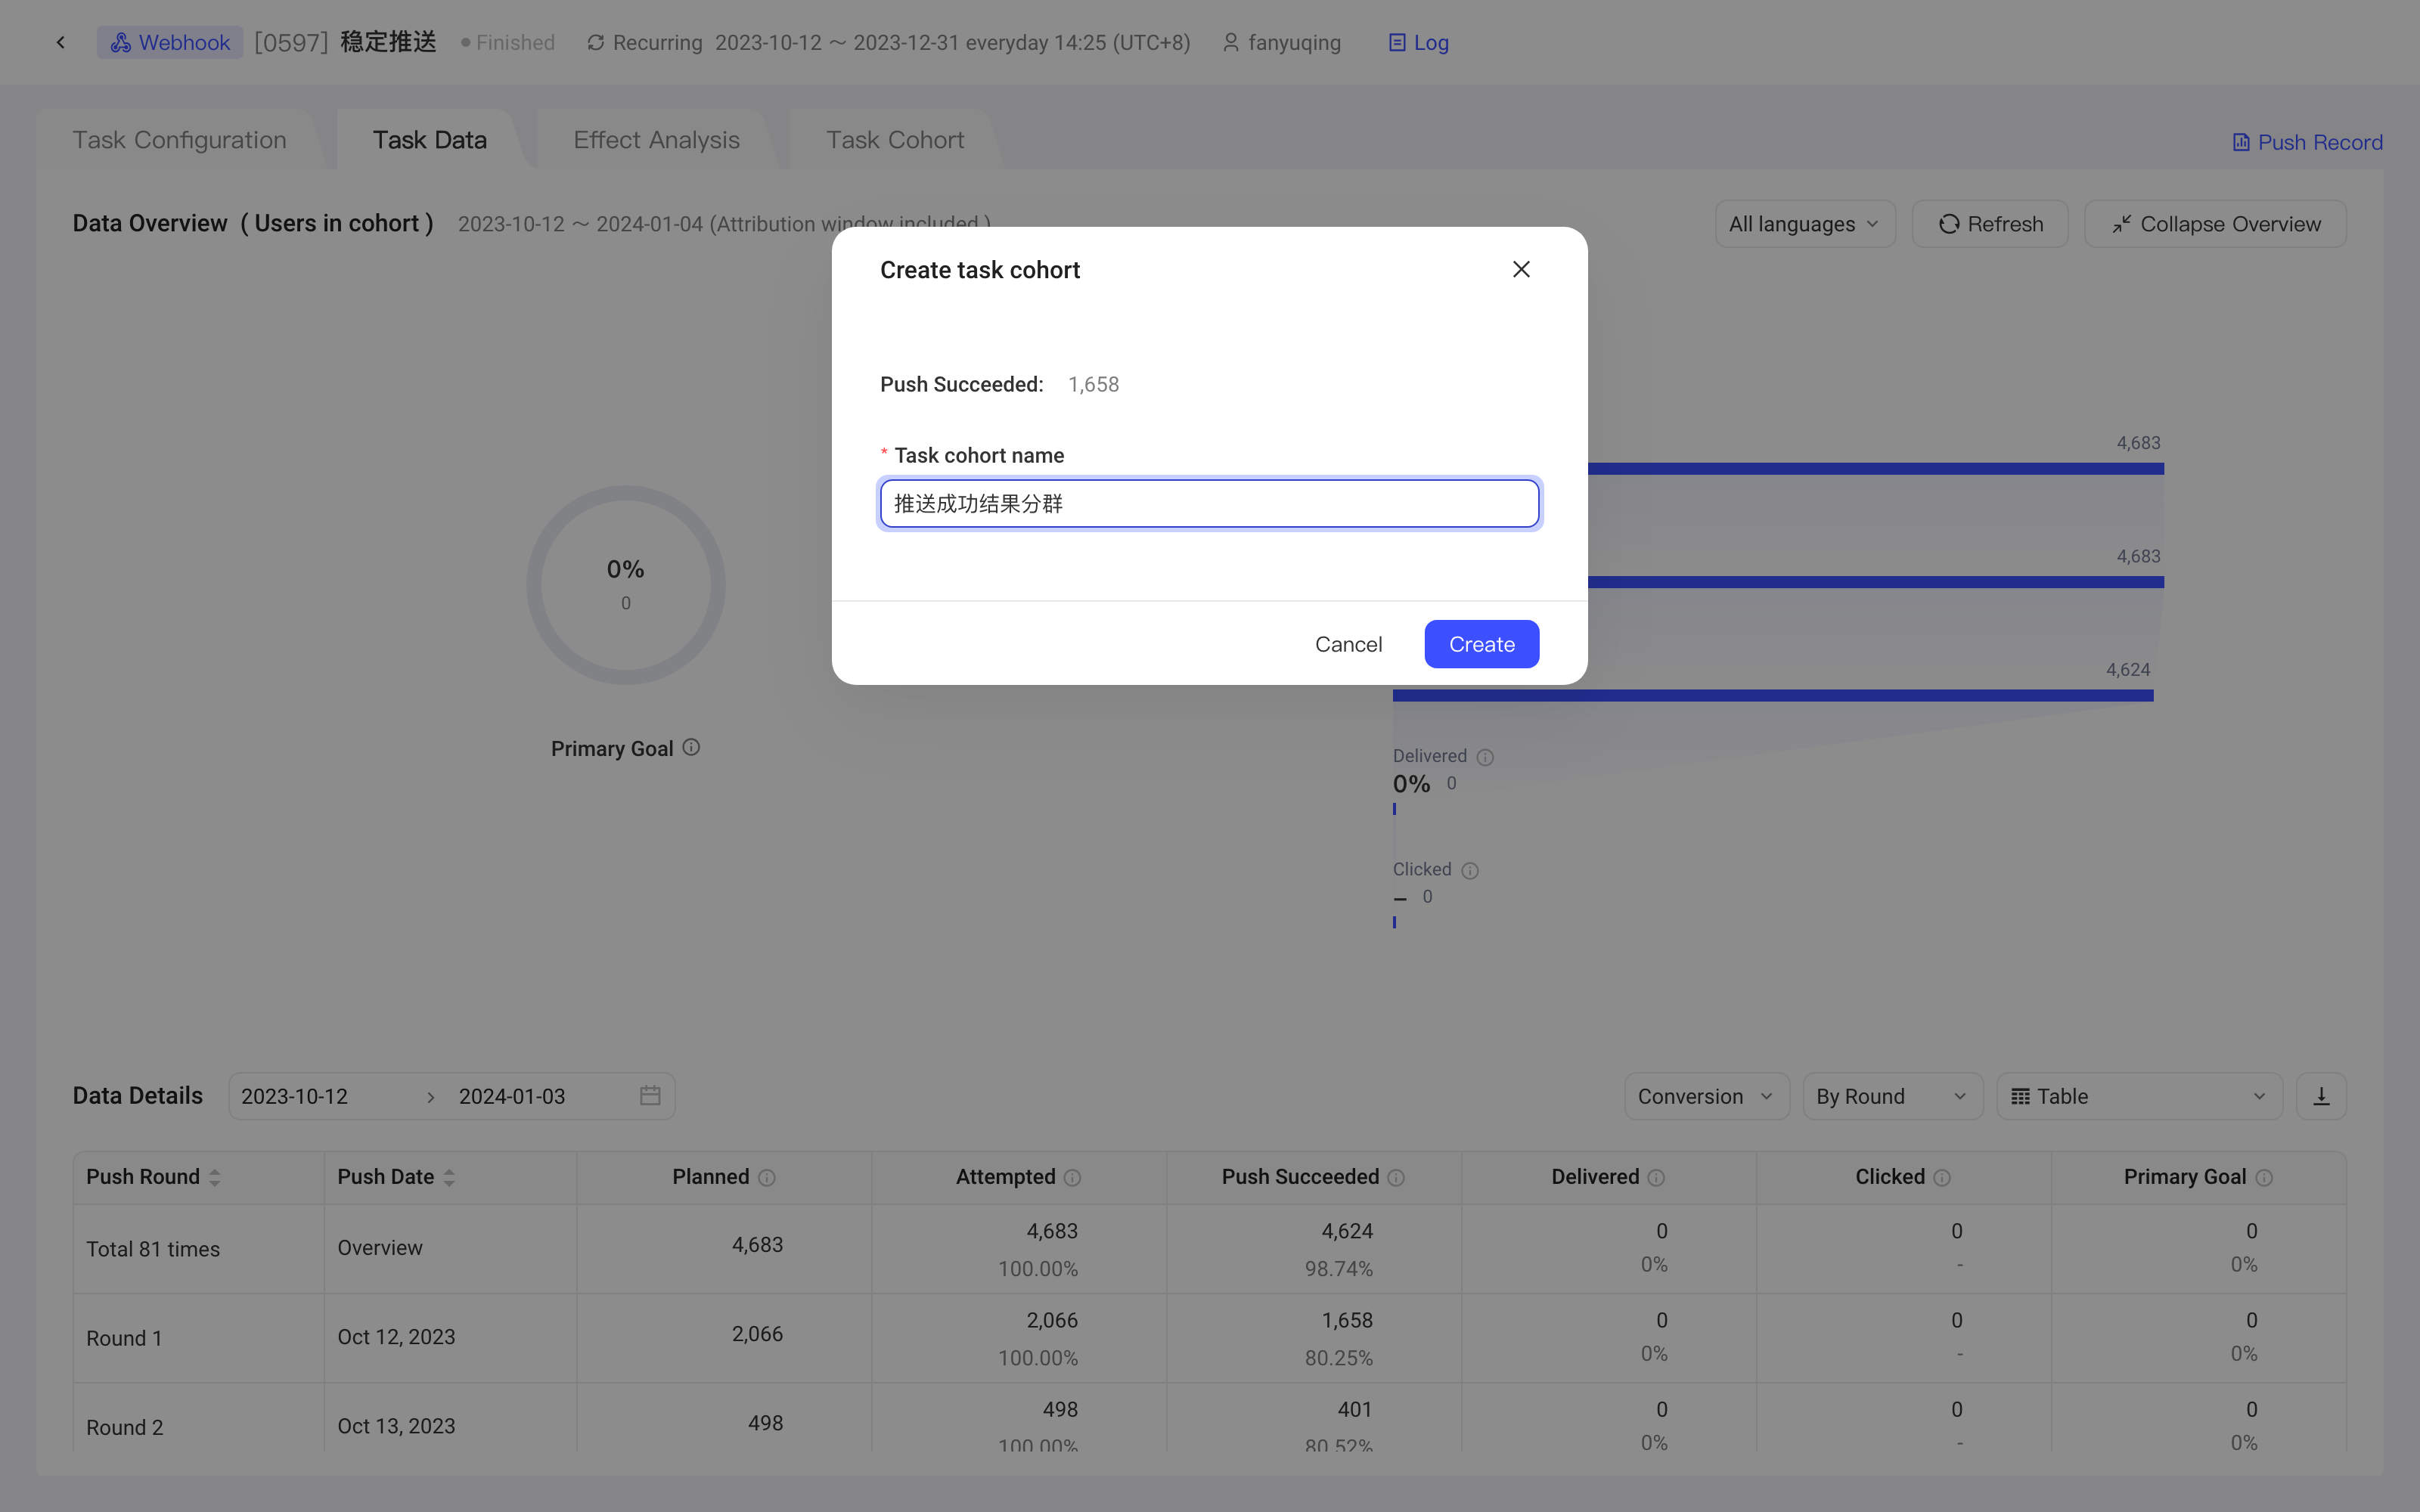Click info icon next to Primary Goal chart
The image size is (2420, 1512).
click(x=691, y=747)
